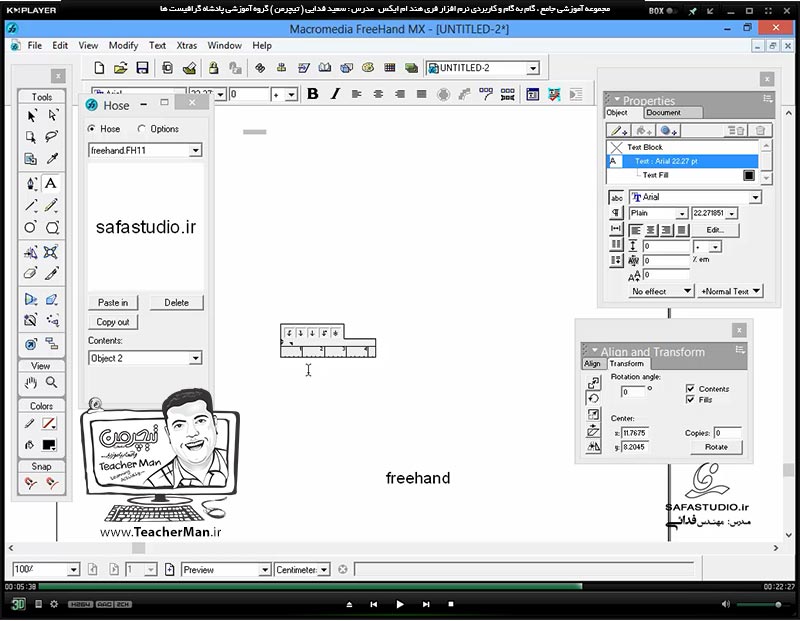The height and width of the screenshot is (621, 800).
Task: Open the Centimeters units dropdown
Action: pyautogui.click(x=324, y=570)
